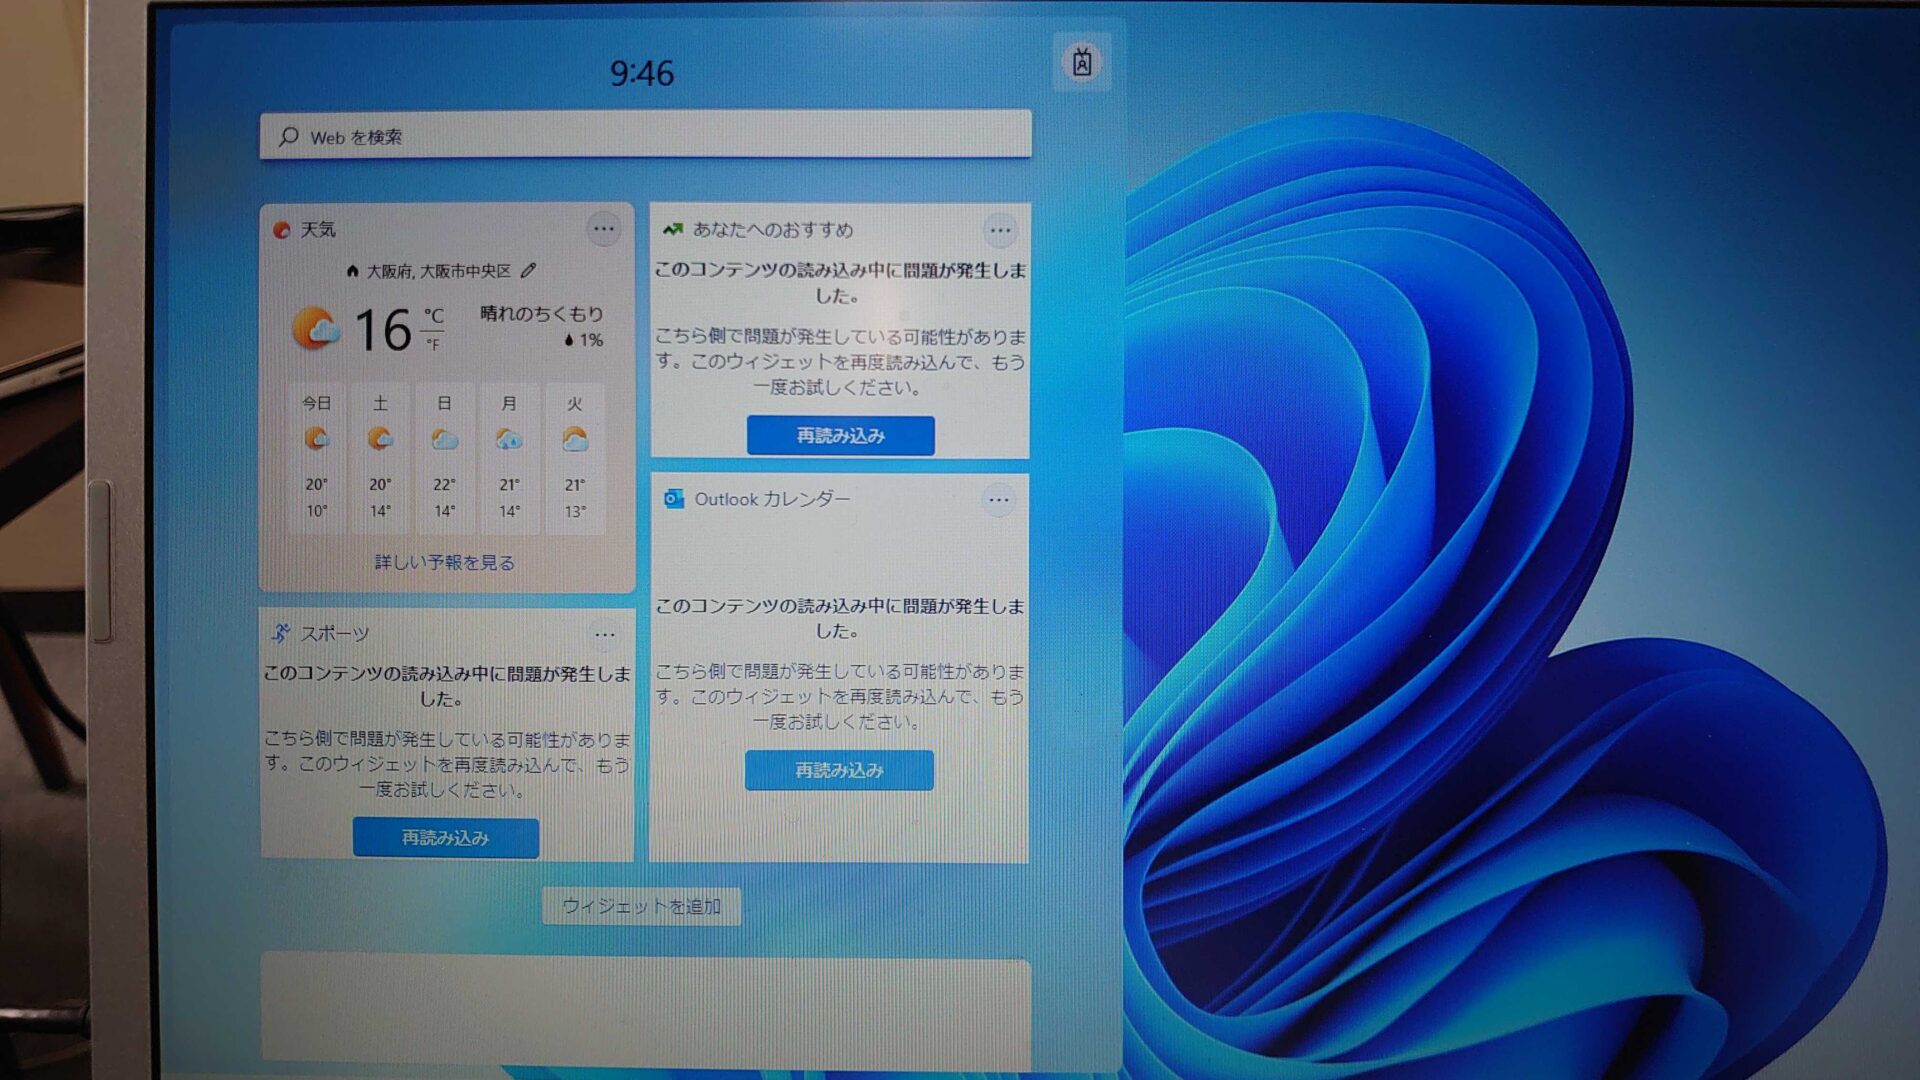This screenshot has height=1080, width=1920.
Task: Open Weather widget more options menu
Action: tap(603, 229)
